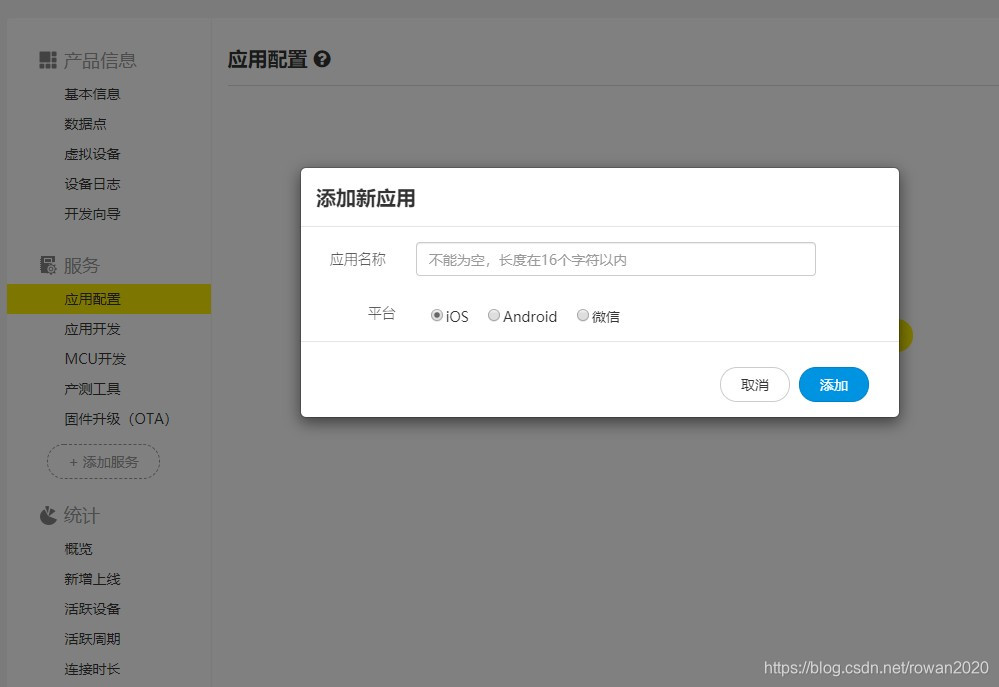Open the 数据点 page
Viewport: 999px width, 687px height.
(x=85, y=123)
